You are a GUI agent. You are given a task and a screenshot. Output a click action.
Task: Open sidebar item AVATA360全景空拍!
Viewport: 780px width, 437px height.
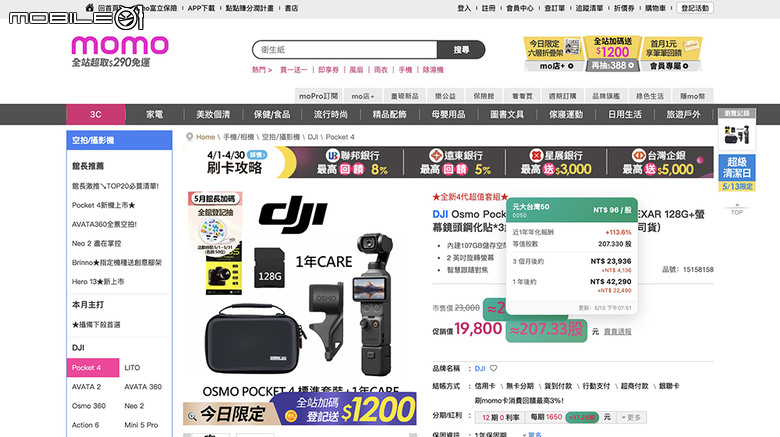(104, 224)
